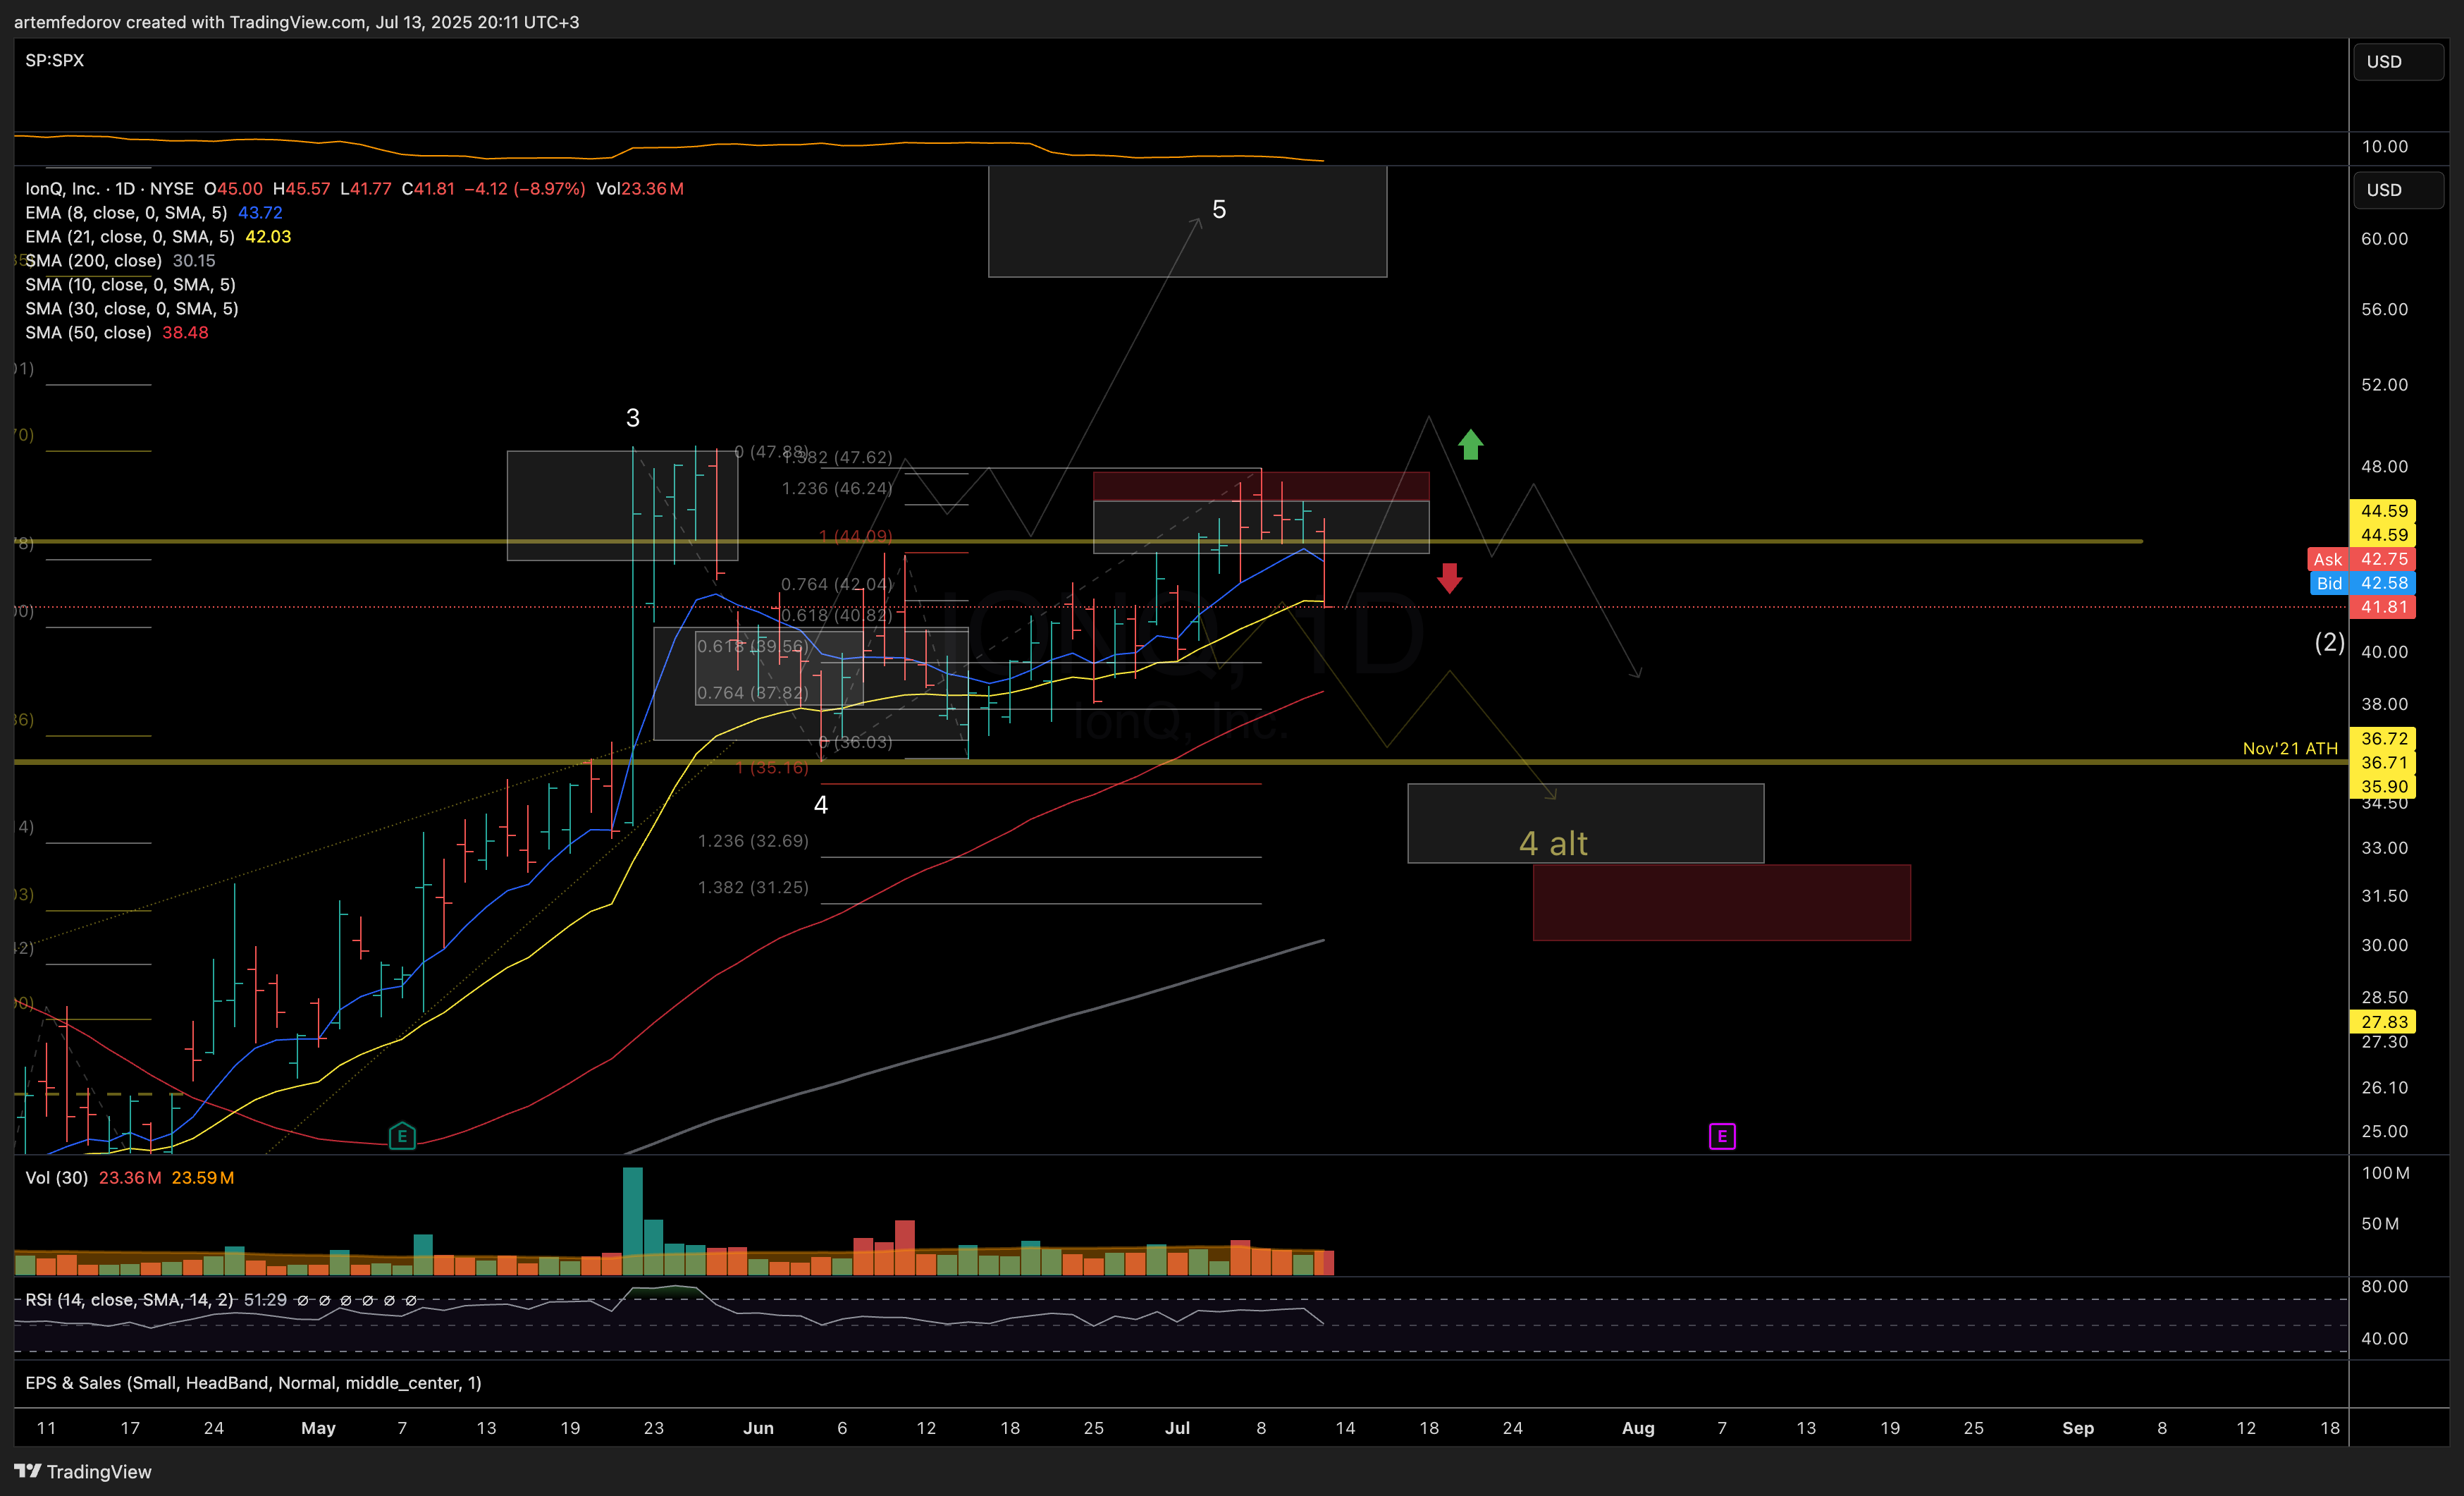Click the Sep label on the time axis
Viewport: 2464px width, 1496px height.
2078,1428
